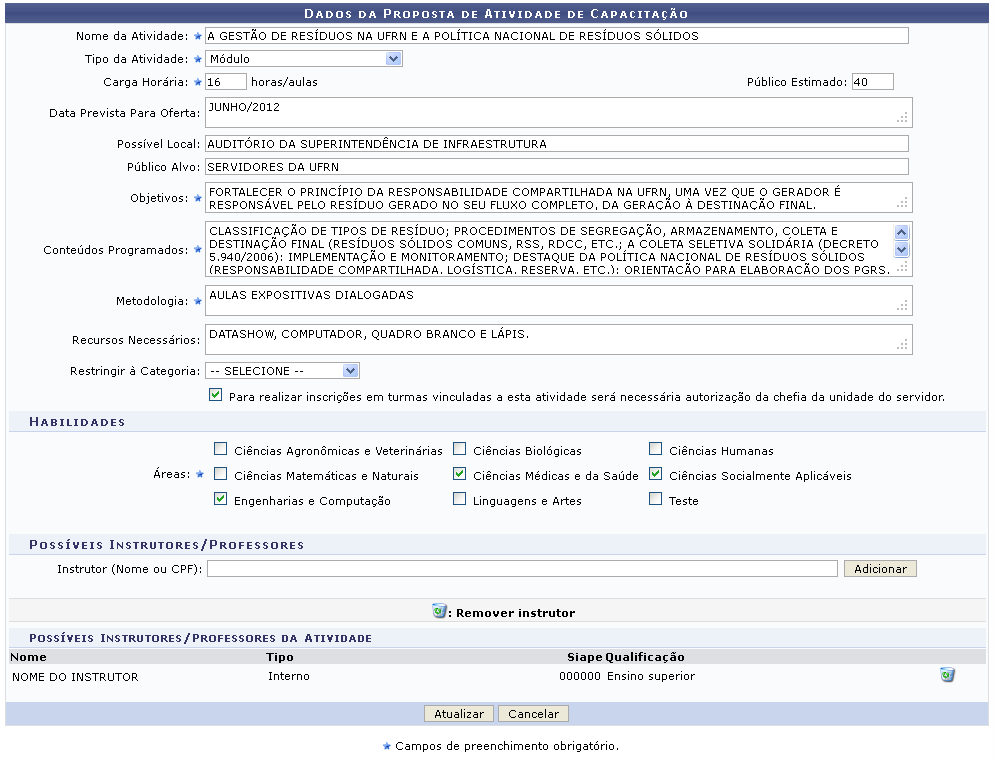Expand the Restringir à Categoria dropdown
Viewport: 995px width, 765px height.
click(282, 371)
